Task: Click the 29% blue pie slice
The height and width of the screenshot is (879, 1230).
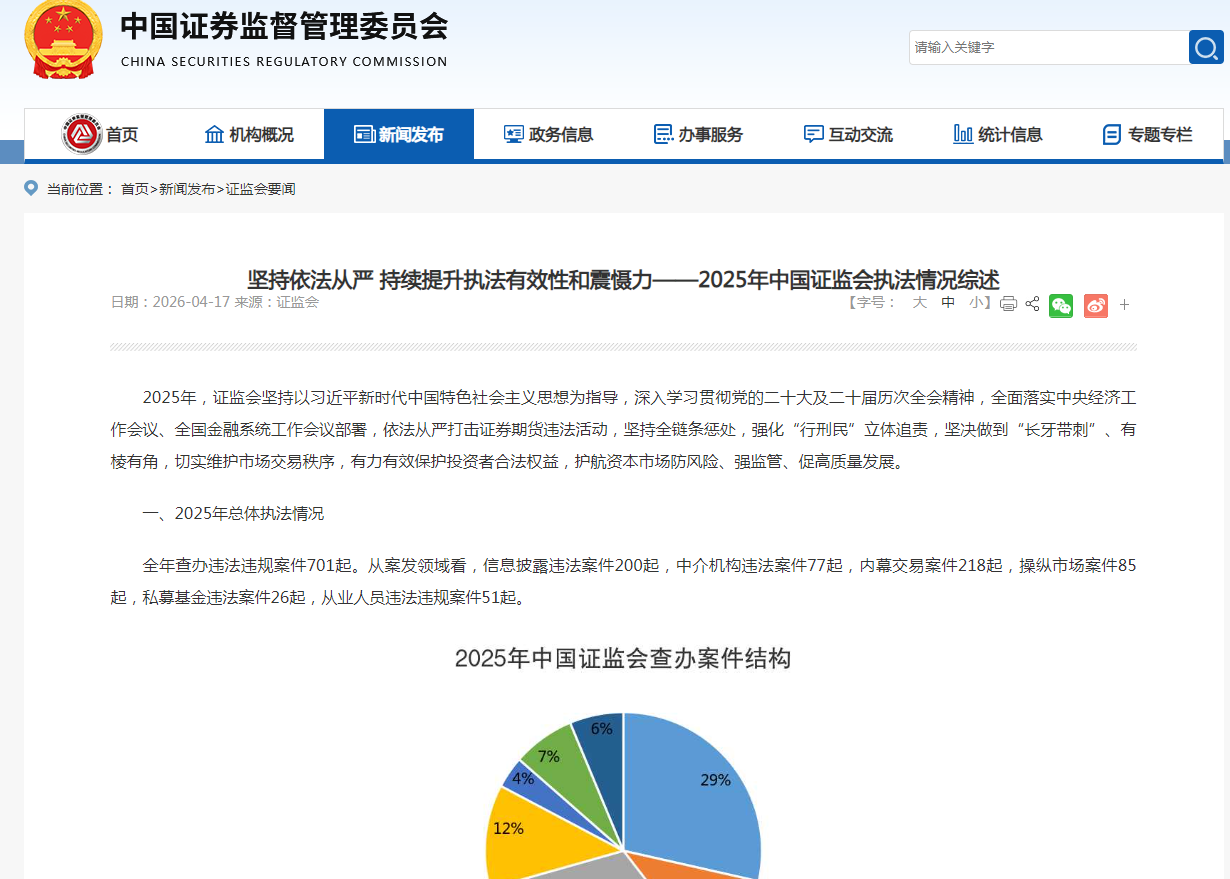Action: [x=700, y=790]
